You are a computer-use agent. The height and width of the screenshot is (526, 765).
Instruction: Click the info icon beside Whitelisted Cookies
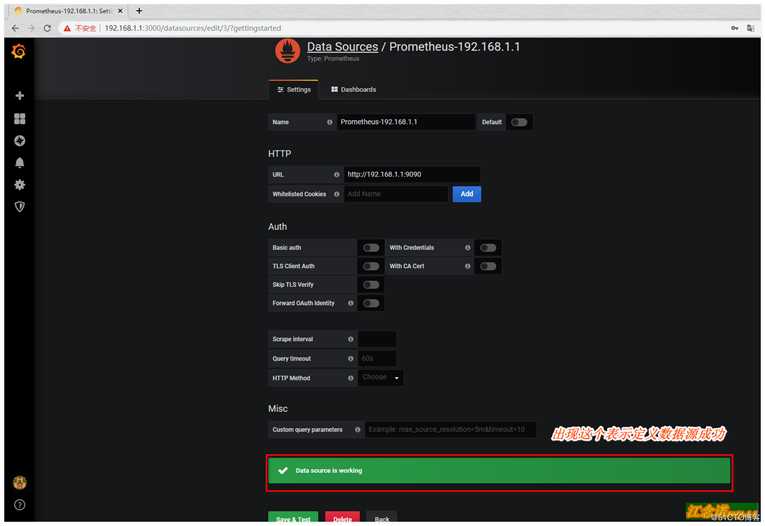(336, 194)
